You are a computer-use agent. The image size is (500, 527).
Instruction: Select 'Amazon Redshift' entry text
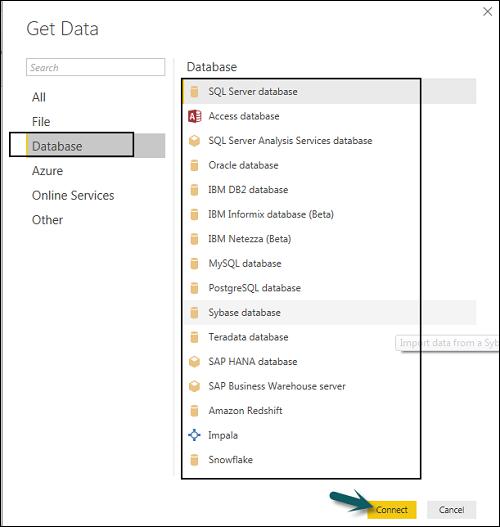click(x=245, y=411)
